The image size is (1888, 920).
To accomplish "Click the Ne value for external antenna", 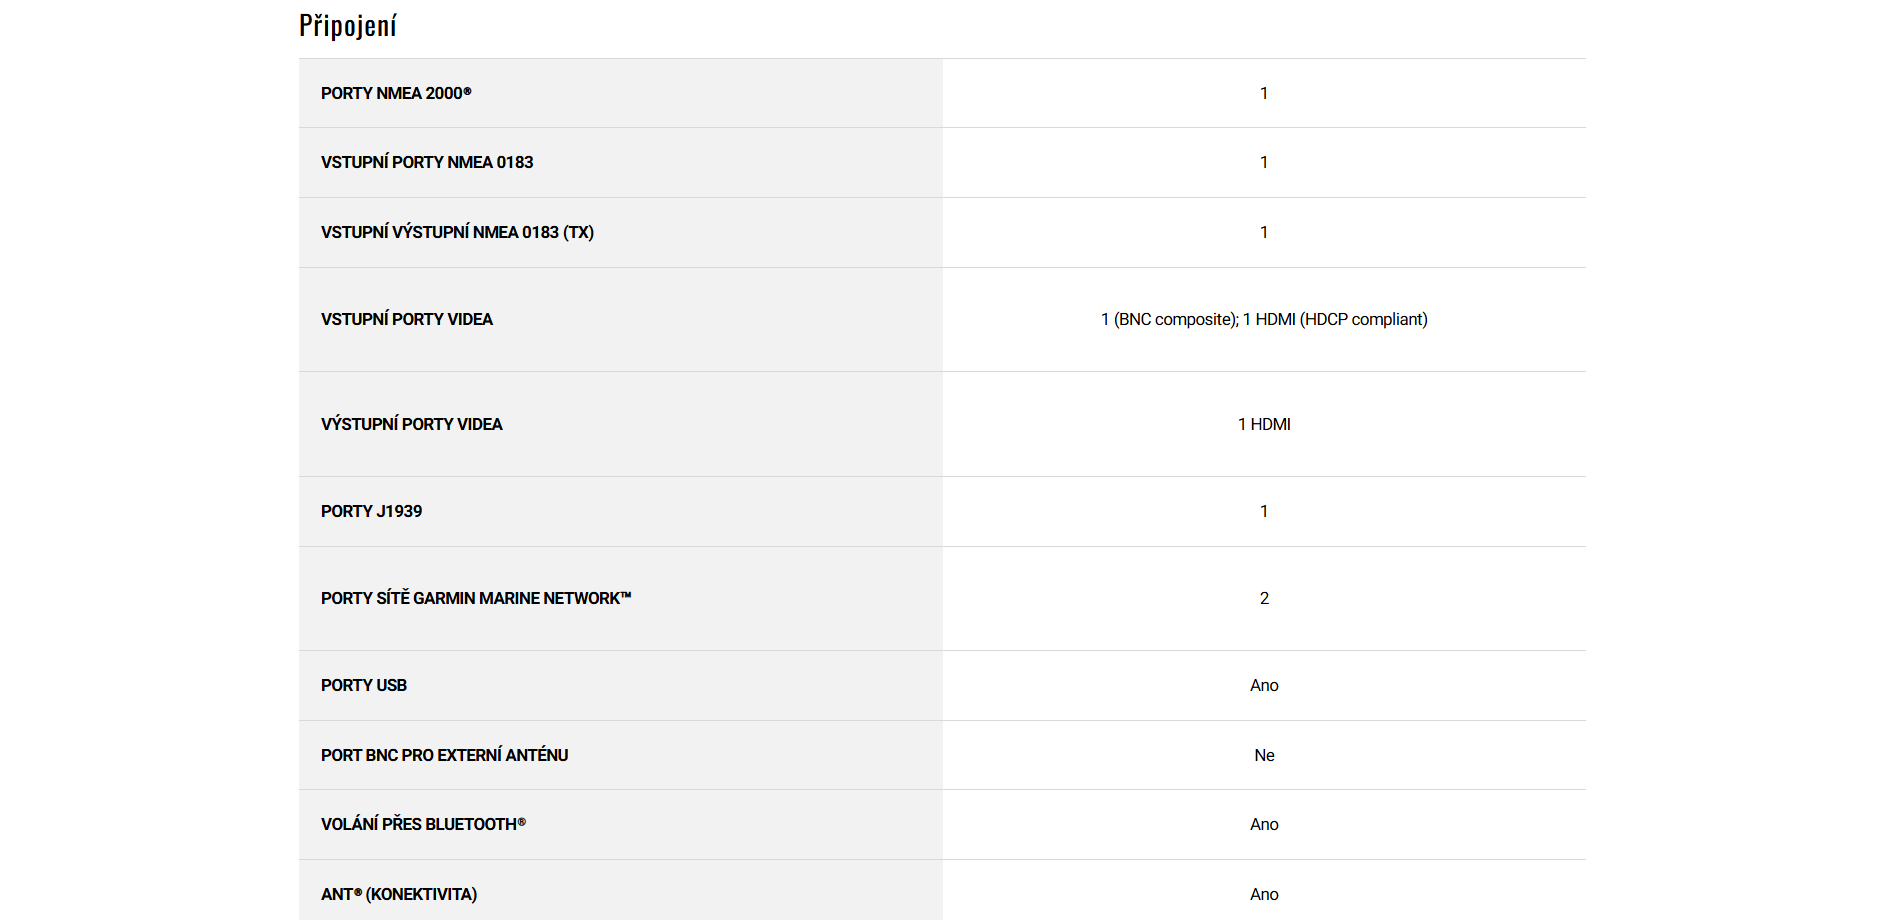I will (1264, 755).
